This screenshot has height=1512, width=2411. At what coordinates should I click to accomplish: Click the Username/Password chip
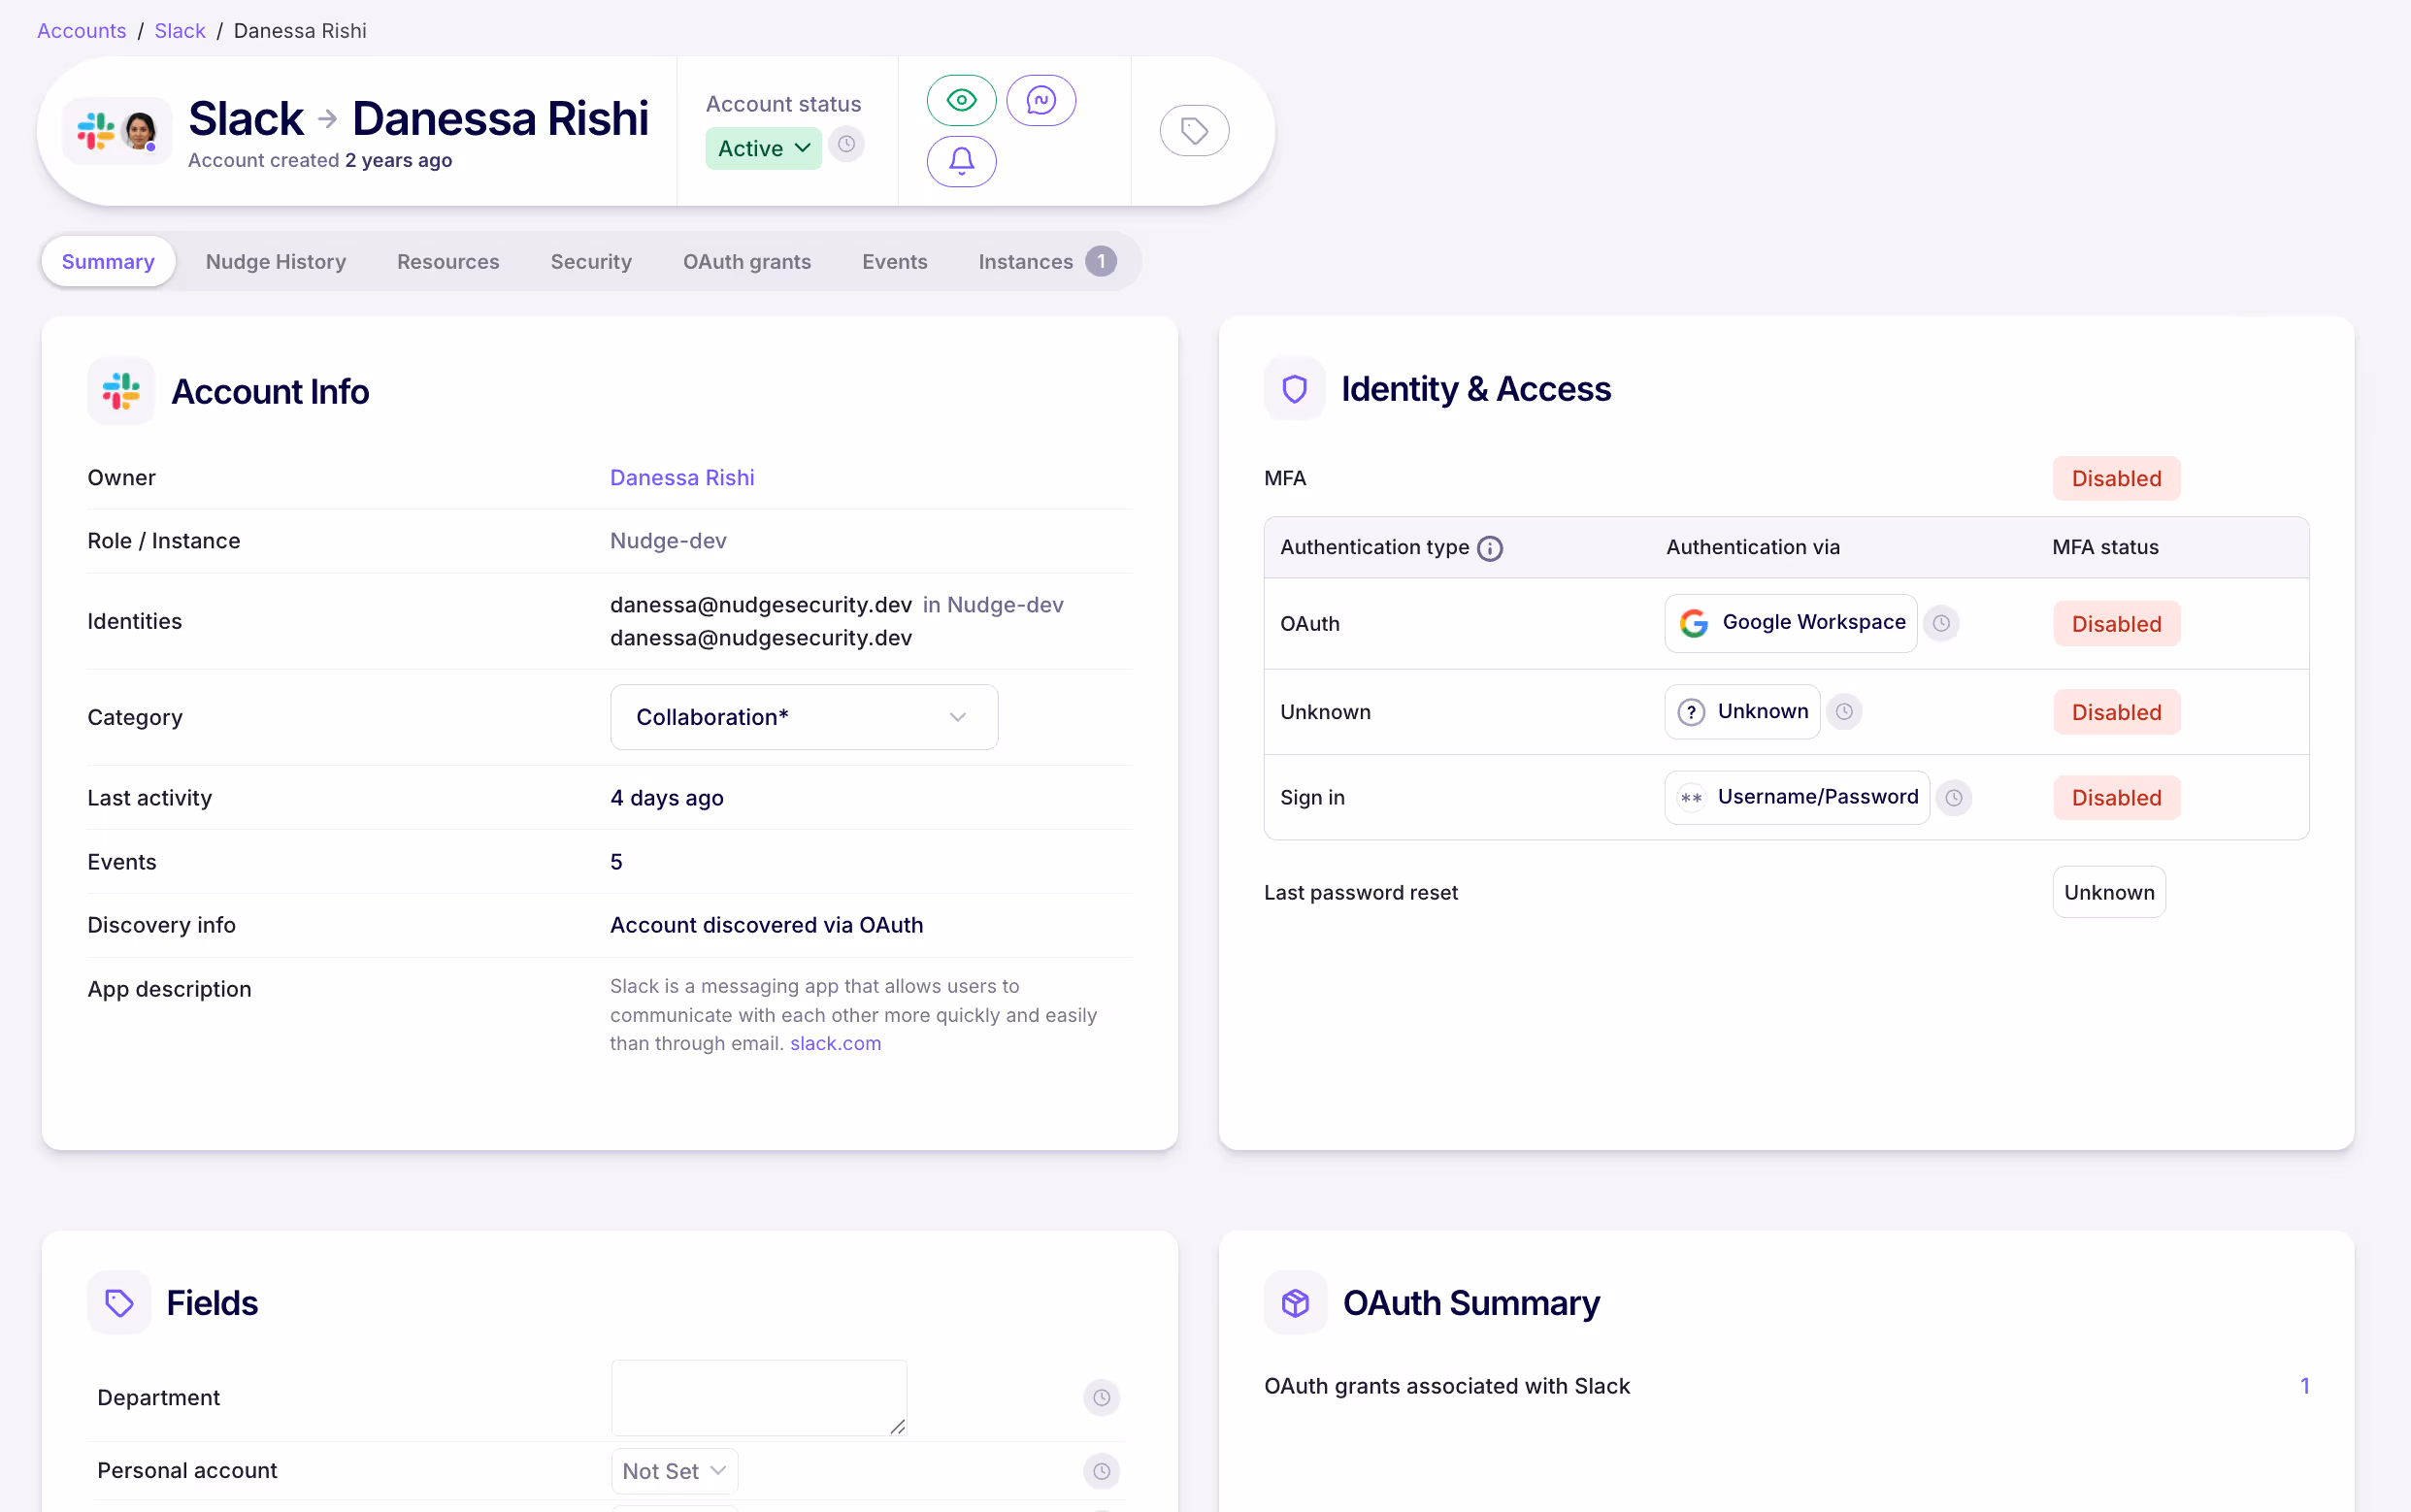coord(1796,798)
